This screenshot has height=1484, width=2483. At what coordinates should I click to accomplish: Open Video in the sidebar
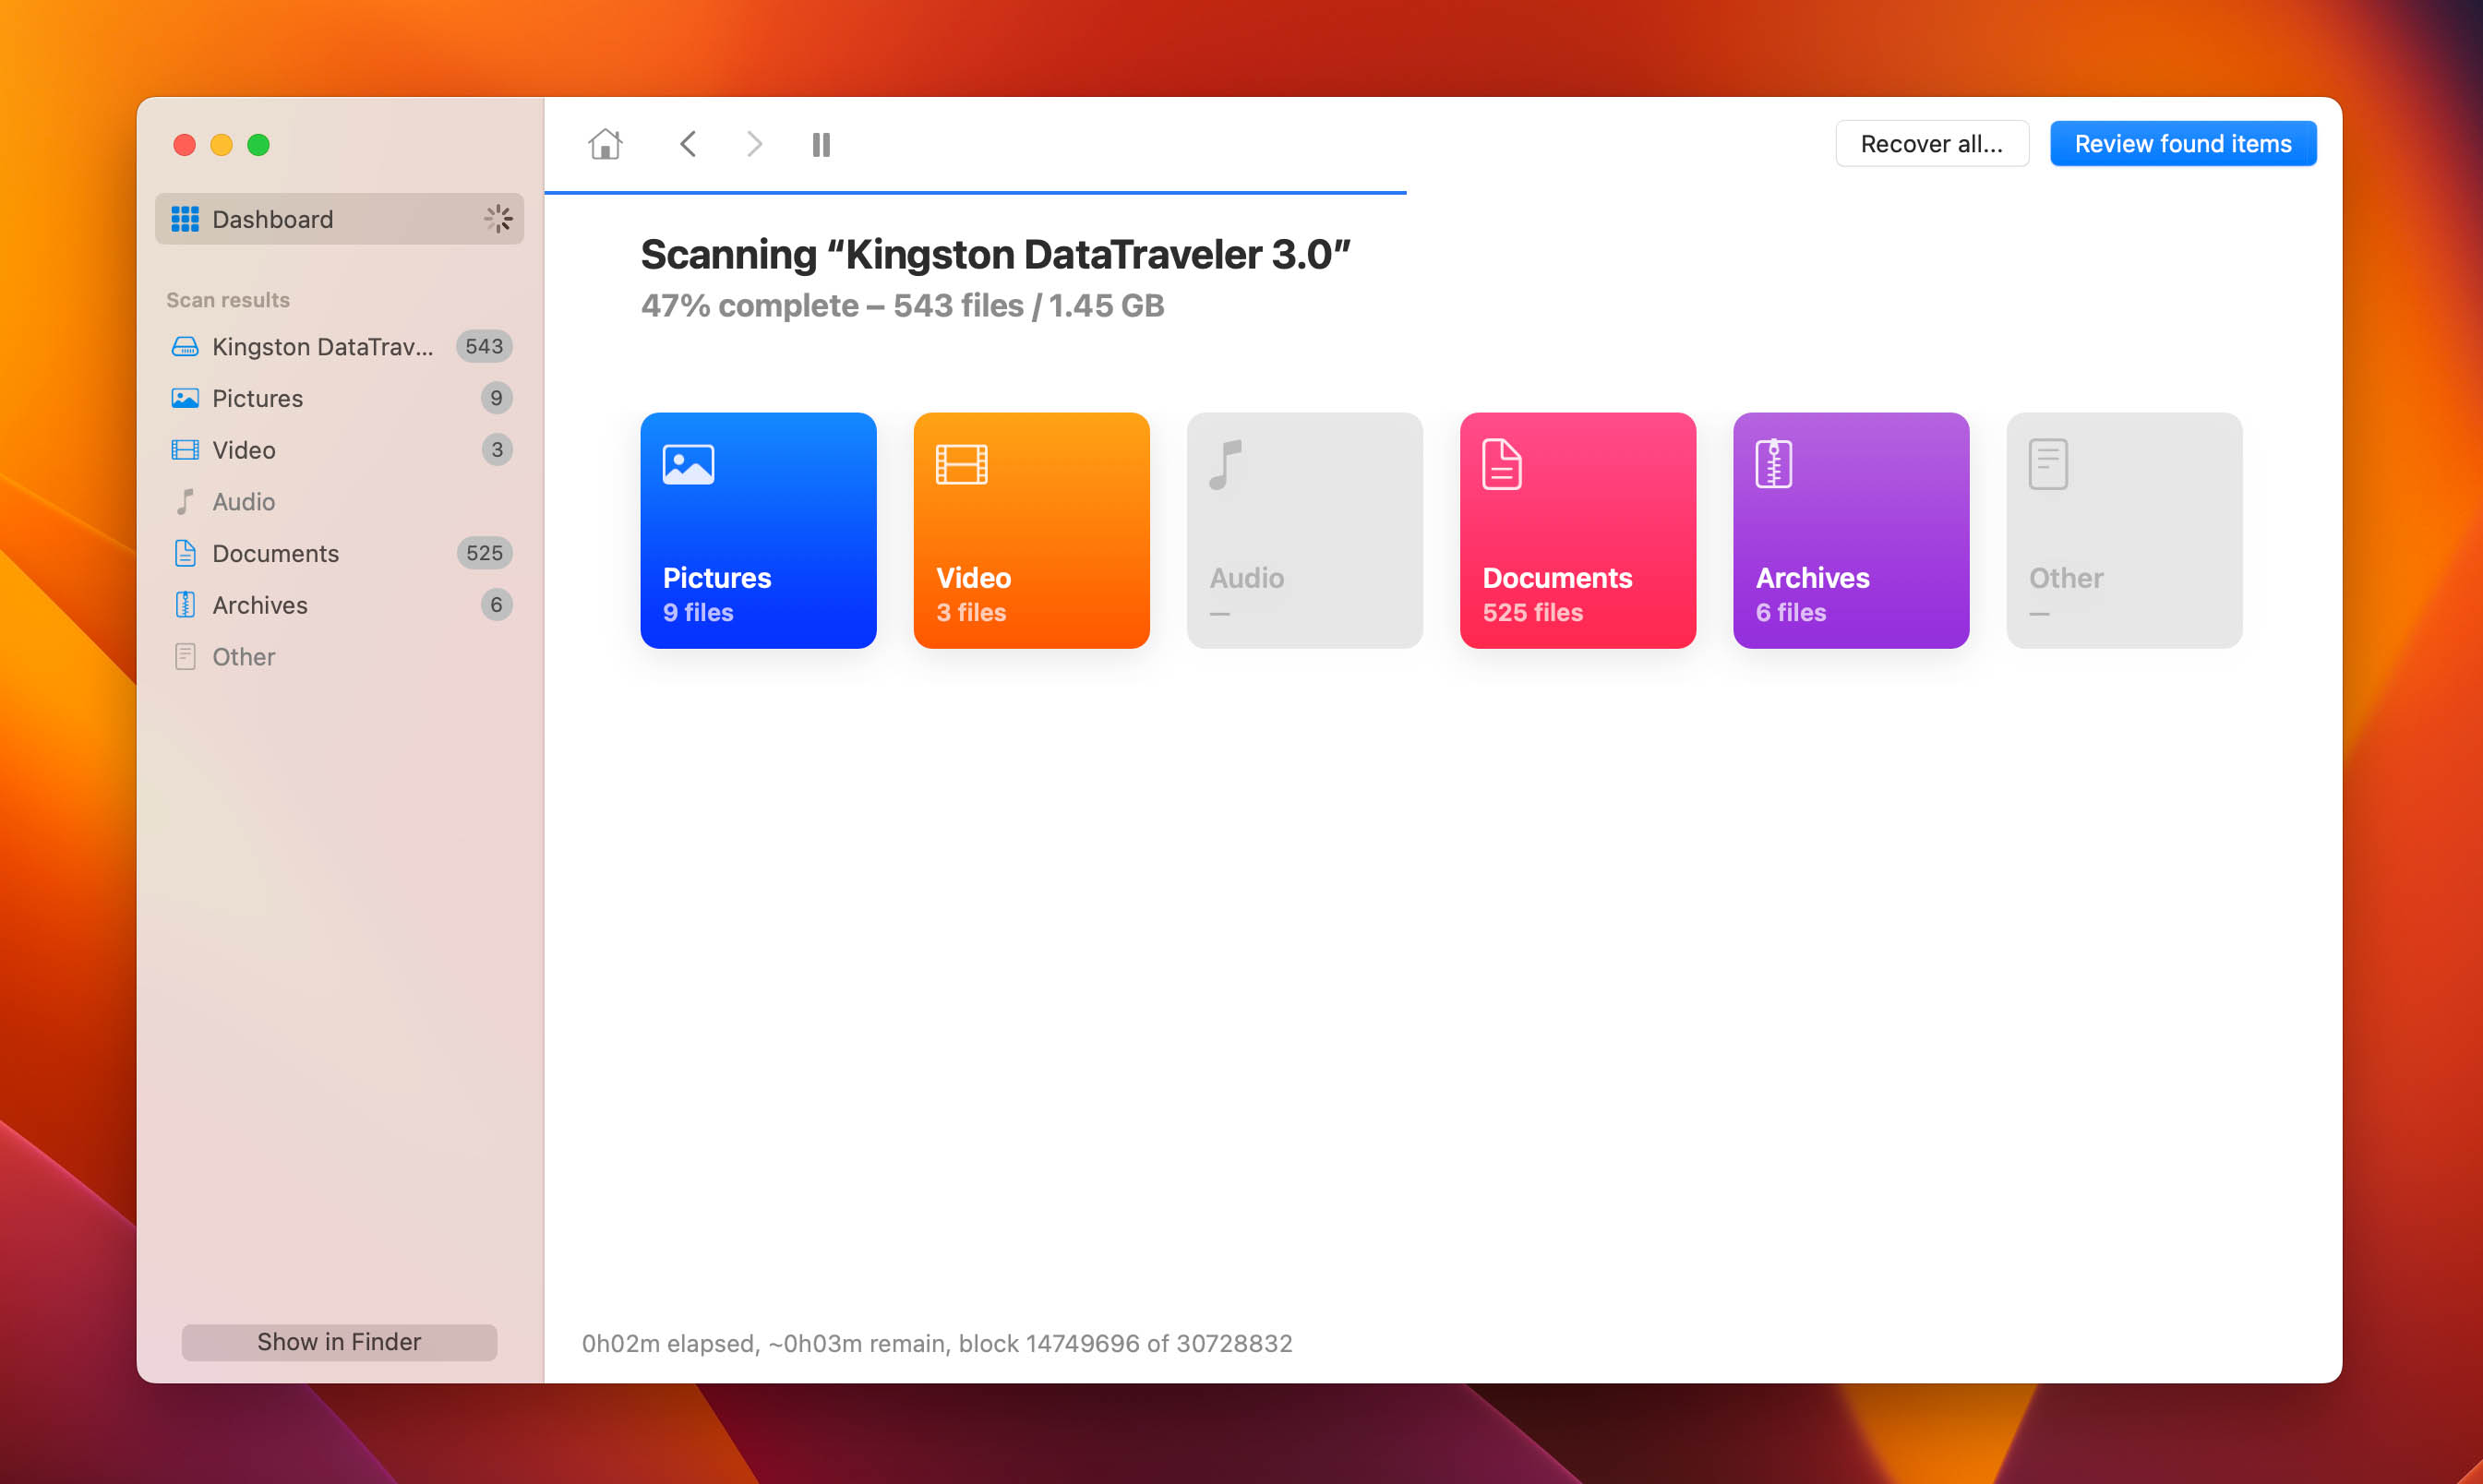pyautogui.click(x=339, y=450)
